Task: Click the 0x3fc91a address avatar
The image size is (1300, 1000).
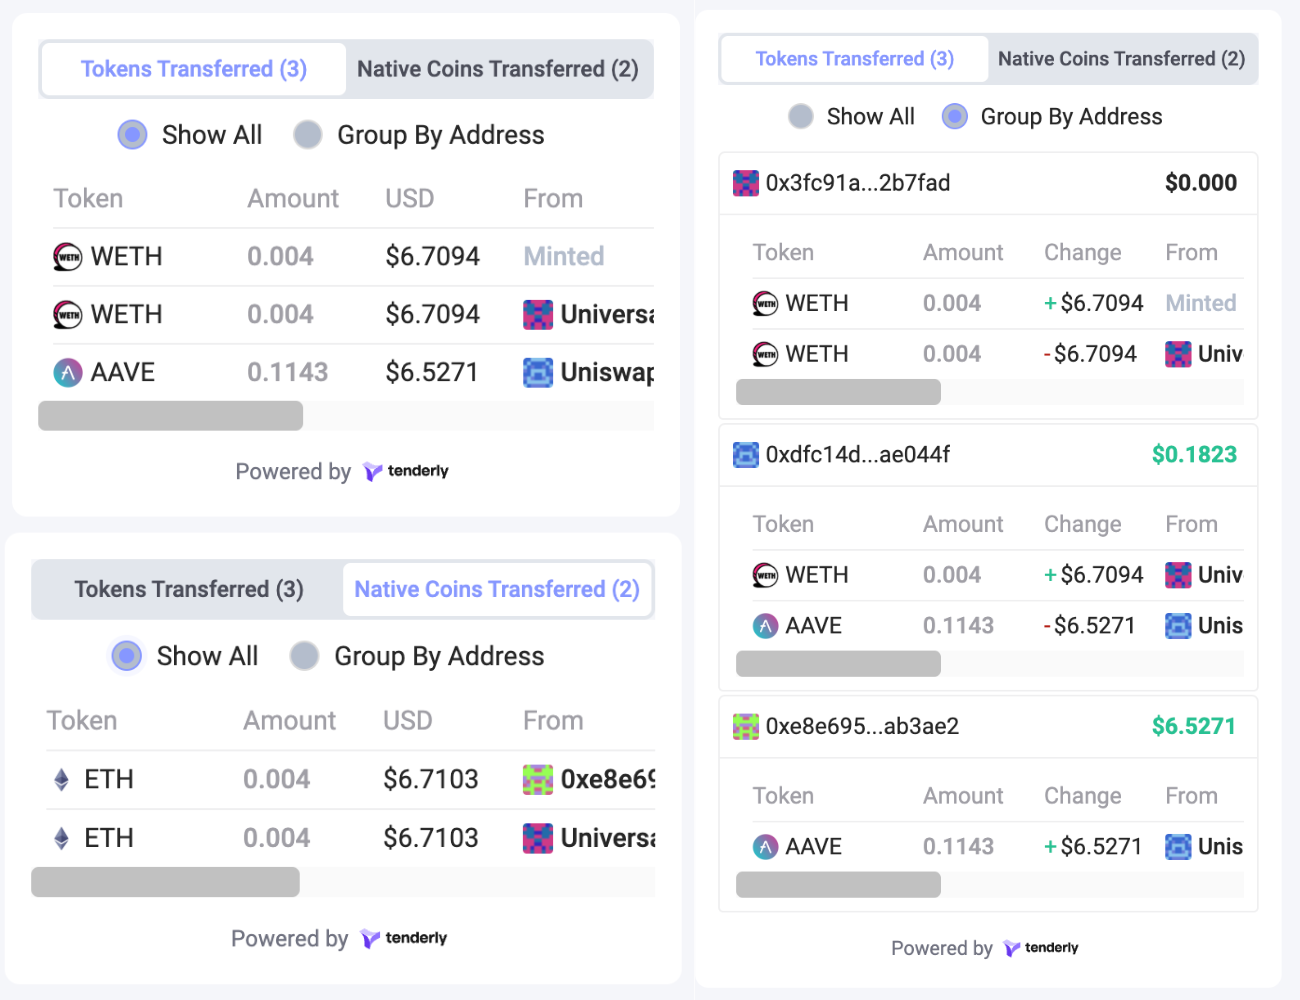Action: [x=746, y=183]
